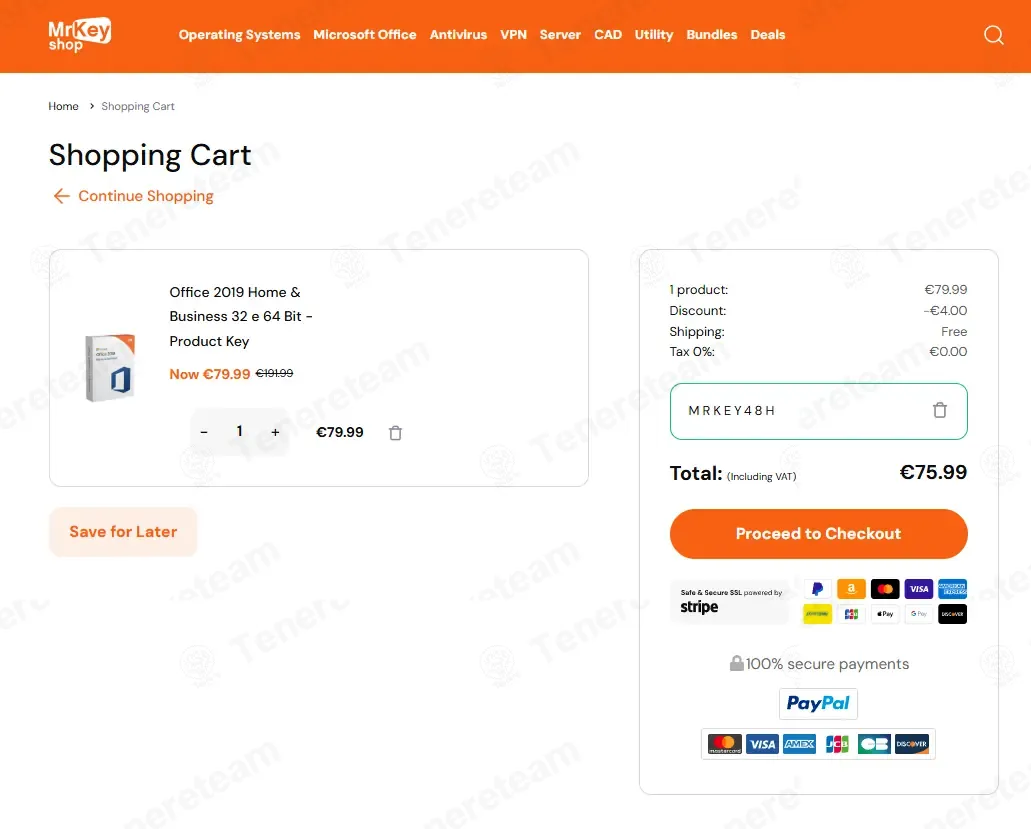Click the yellow Postepay icon

817,614
